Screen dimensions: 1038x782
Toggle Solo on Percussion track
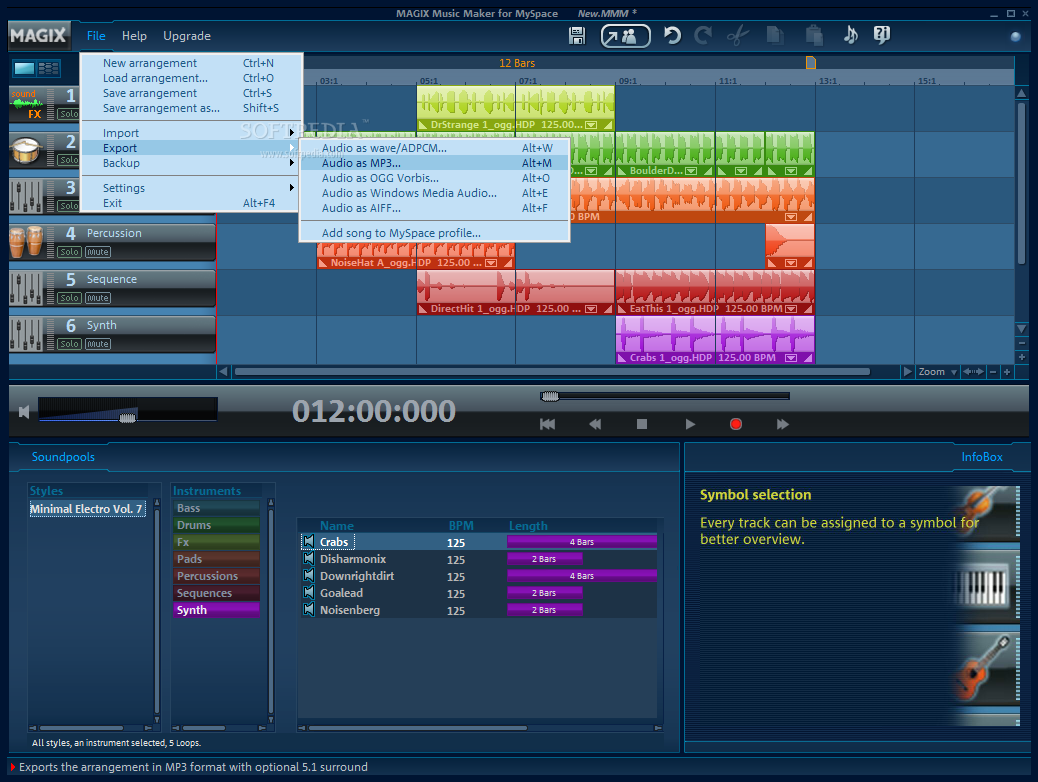(69, 252)
